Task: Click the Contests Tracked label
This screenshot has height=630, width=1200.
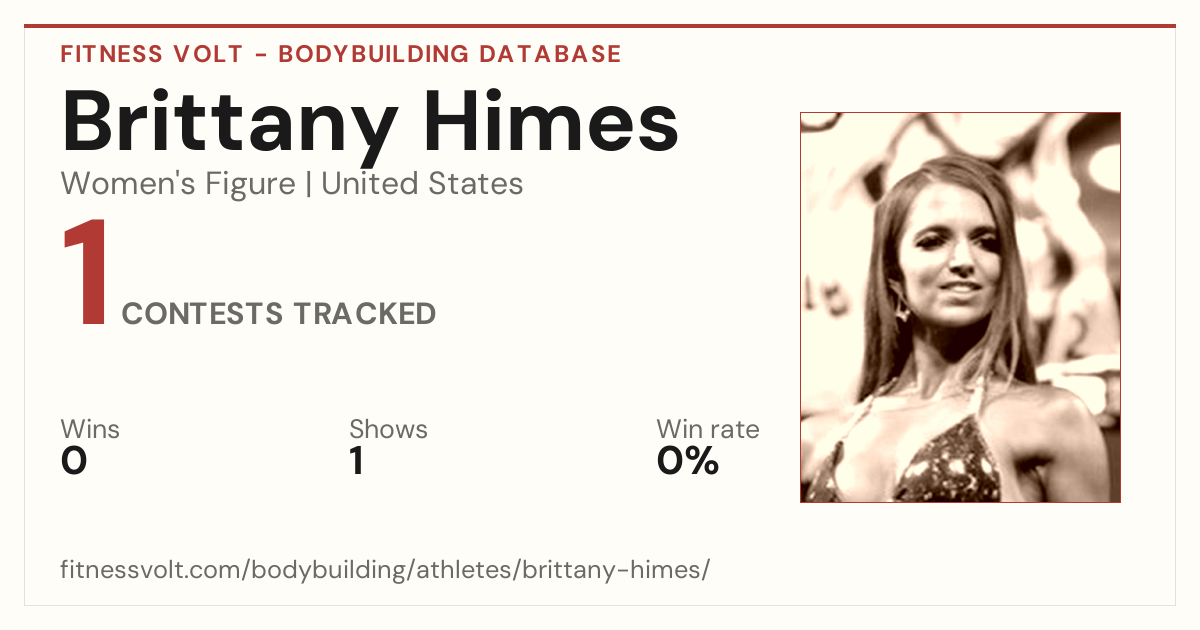Action: pos(278,314)
